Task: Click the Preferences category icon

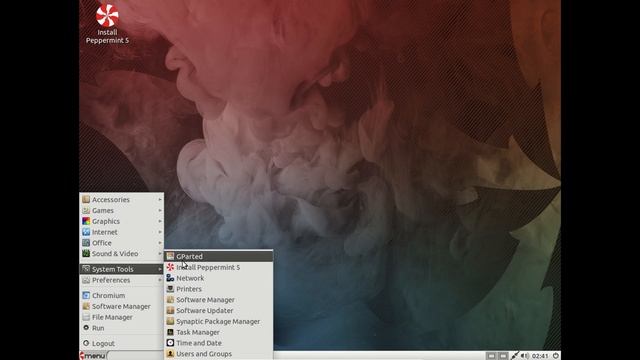Action: [86, 280]
